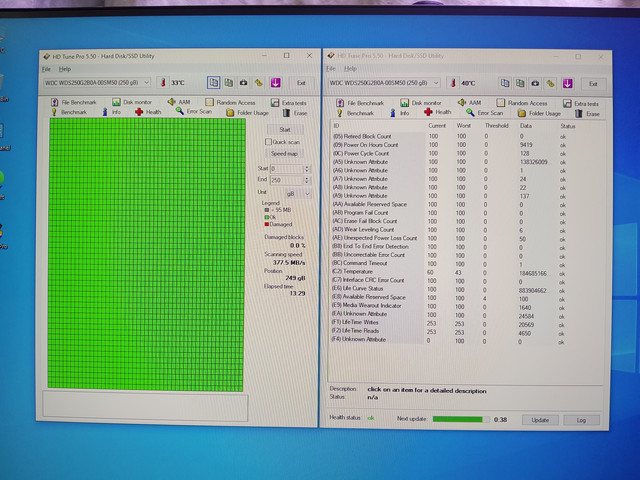Click into the Start position input field
This screenshot has height=480, width=640.
pos(287,169)
